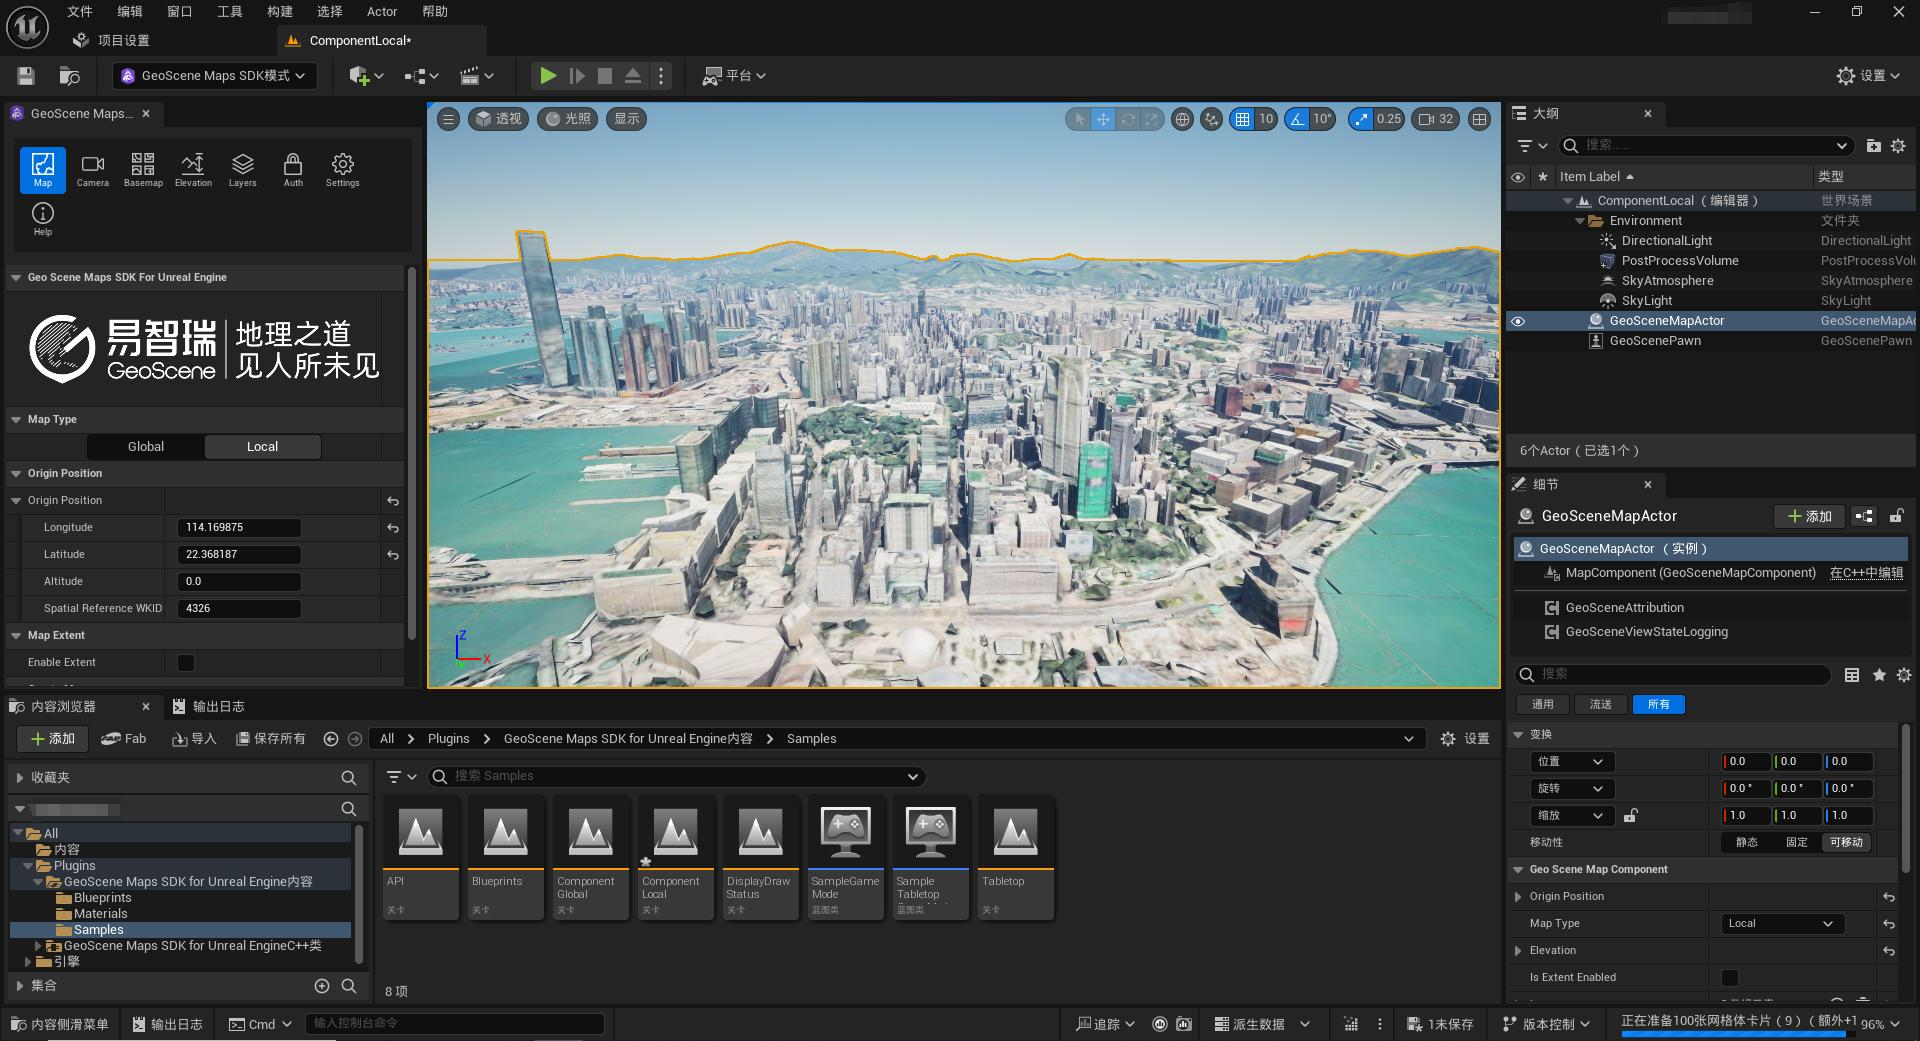This screenshot has height=1041, width=1920.
Task: Set mobility to 静态 (Static)
Action: pyautogui.click(x=1746, y=843)
